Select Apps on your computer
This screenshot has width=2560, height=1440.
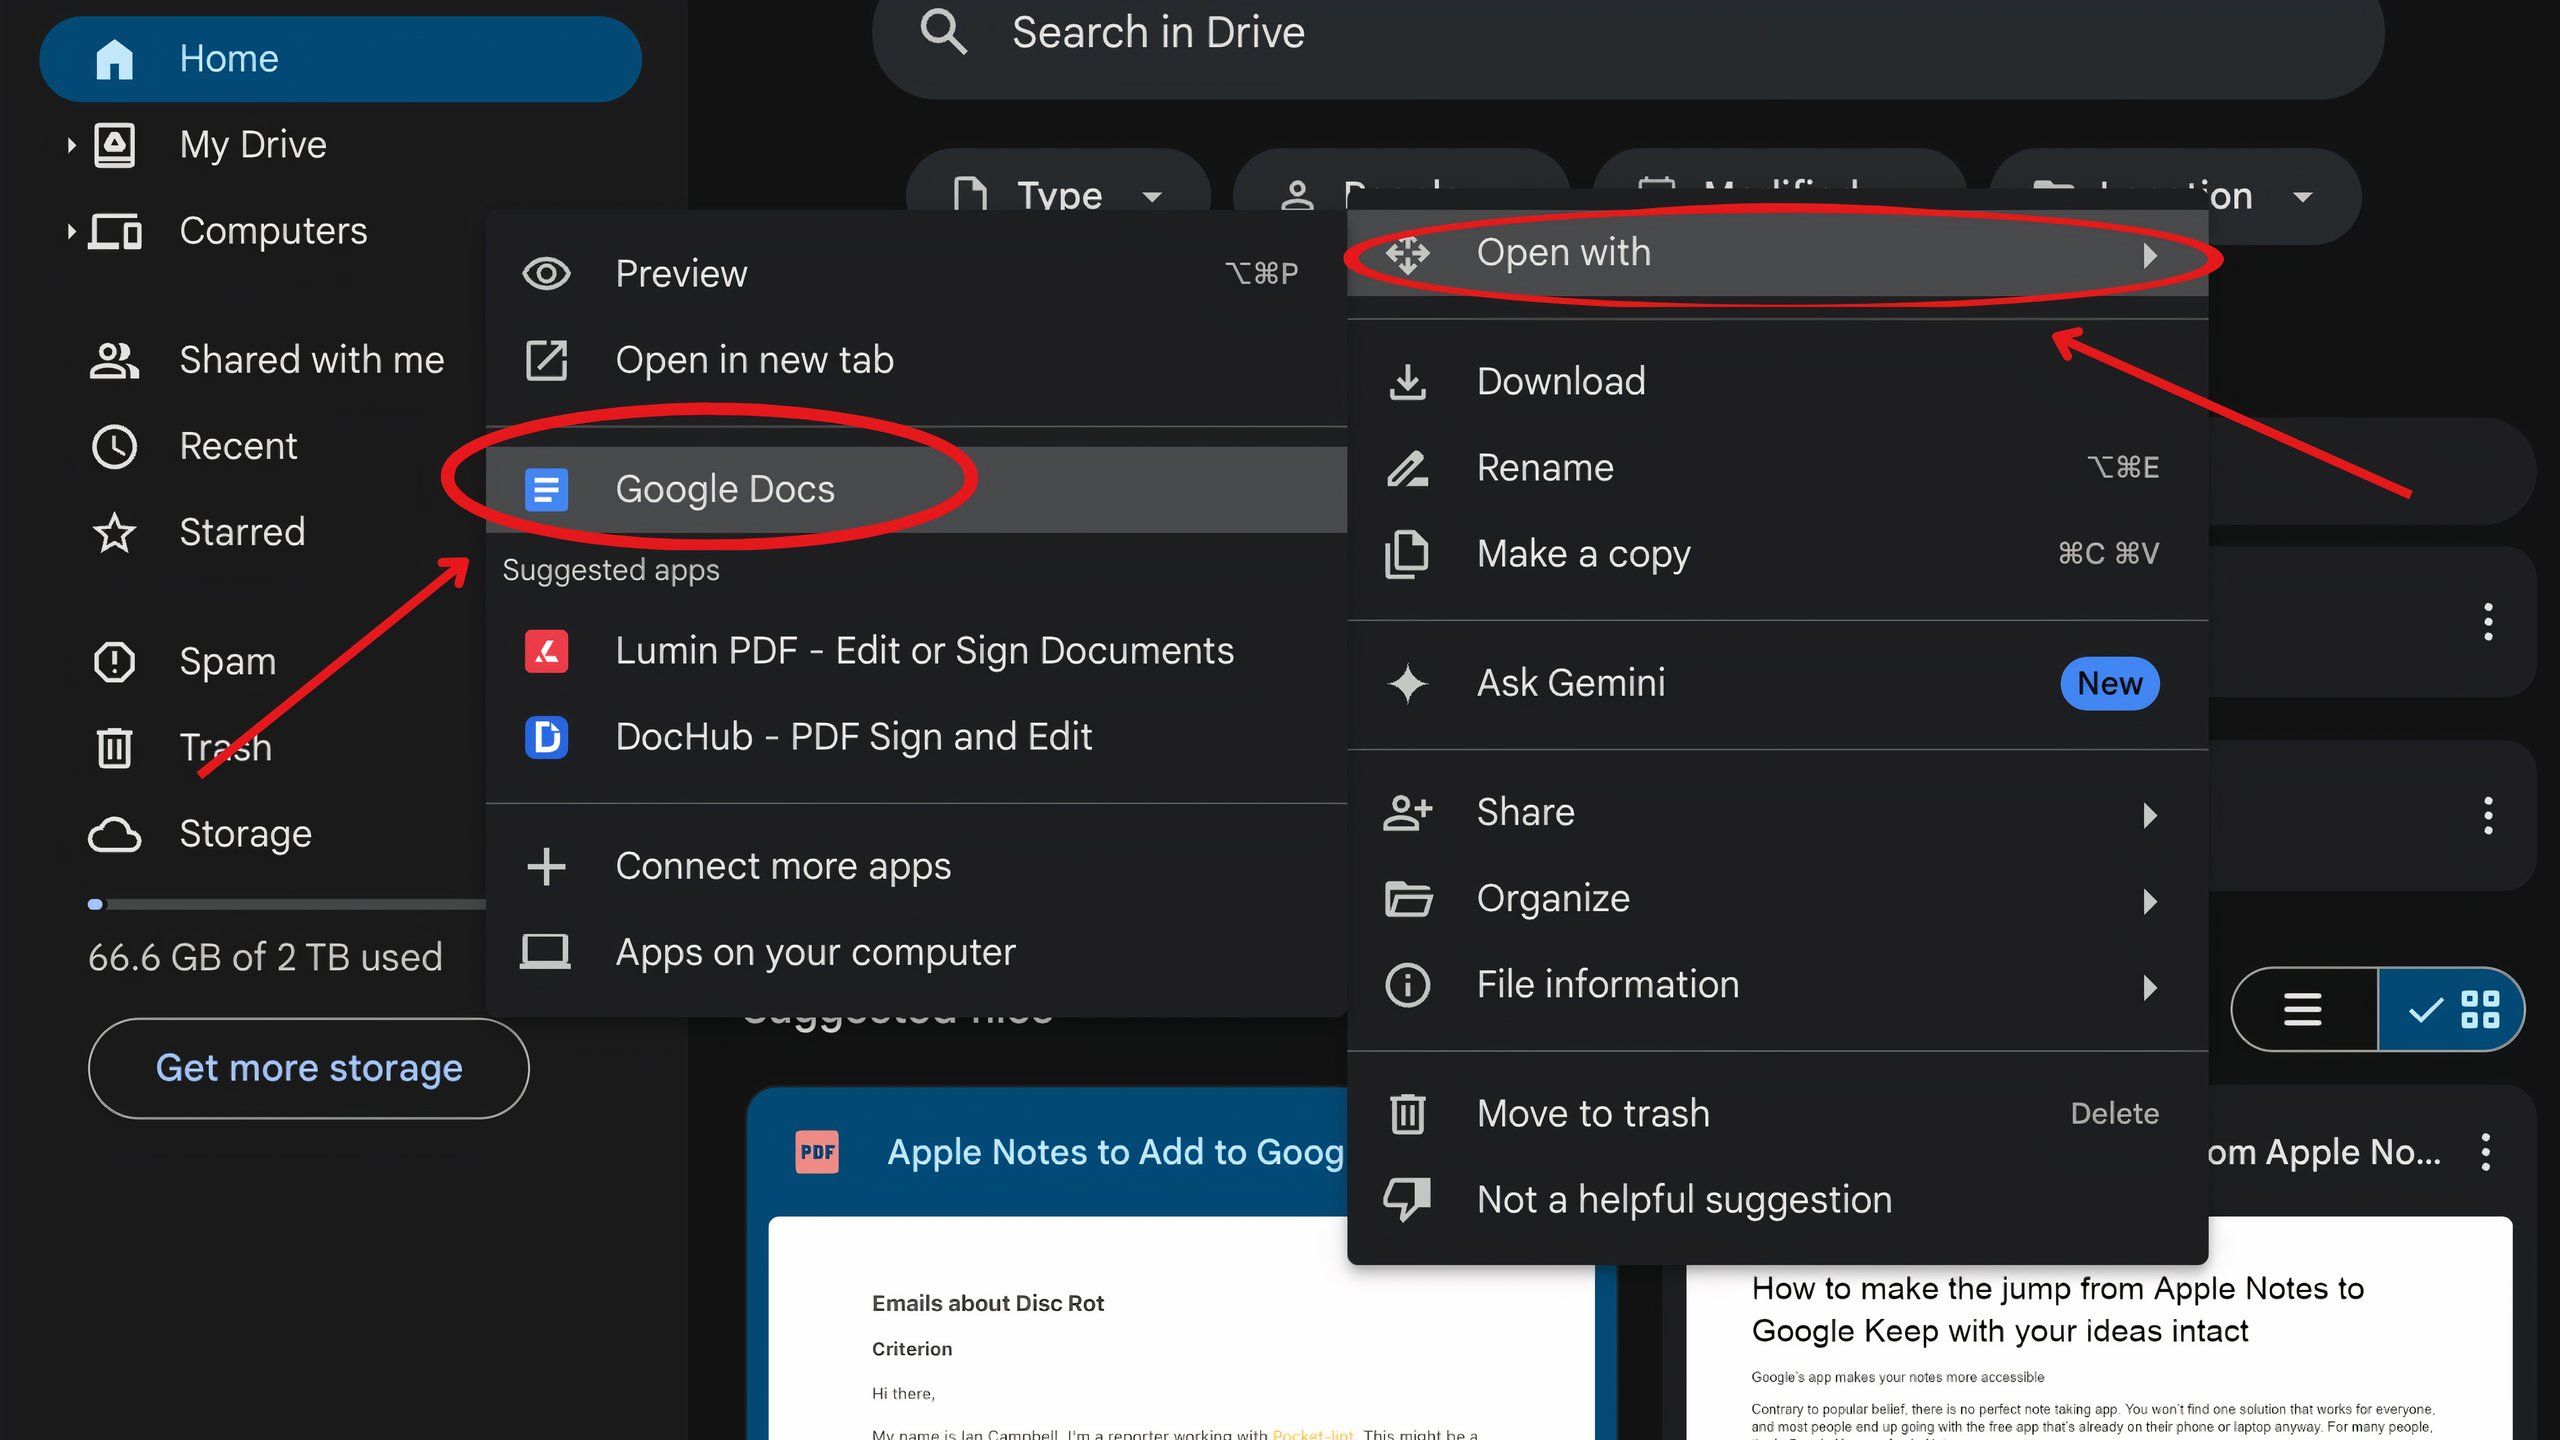click(917, 952)
